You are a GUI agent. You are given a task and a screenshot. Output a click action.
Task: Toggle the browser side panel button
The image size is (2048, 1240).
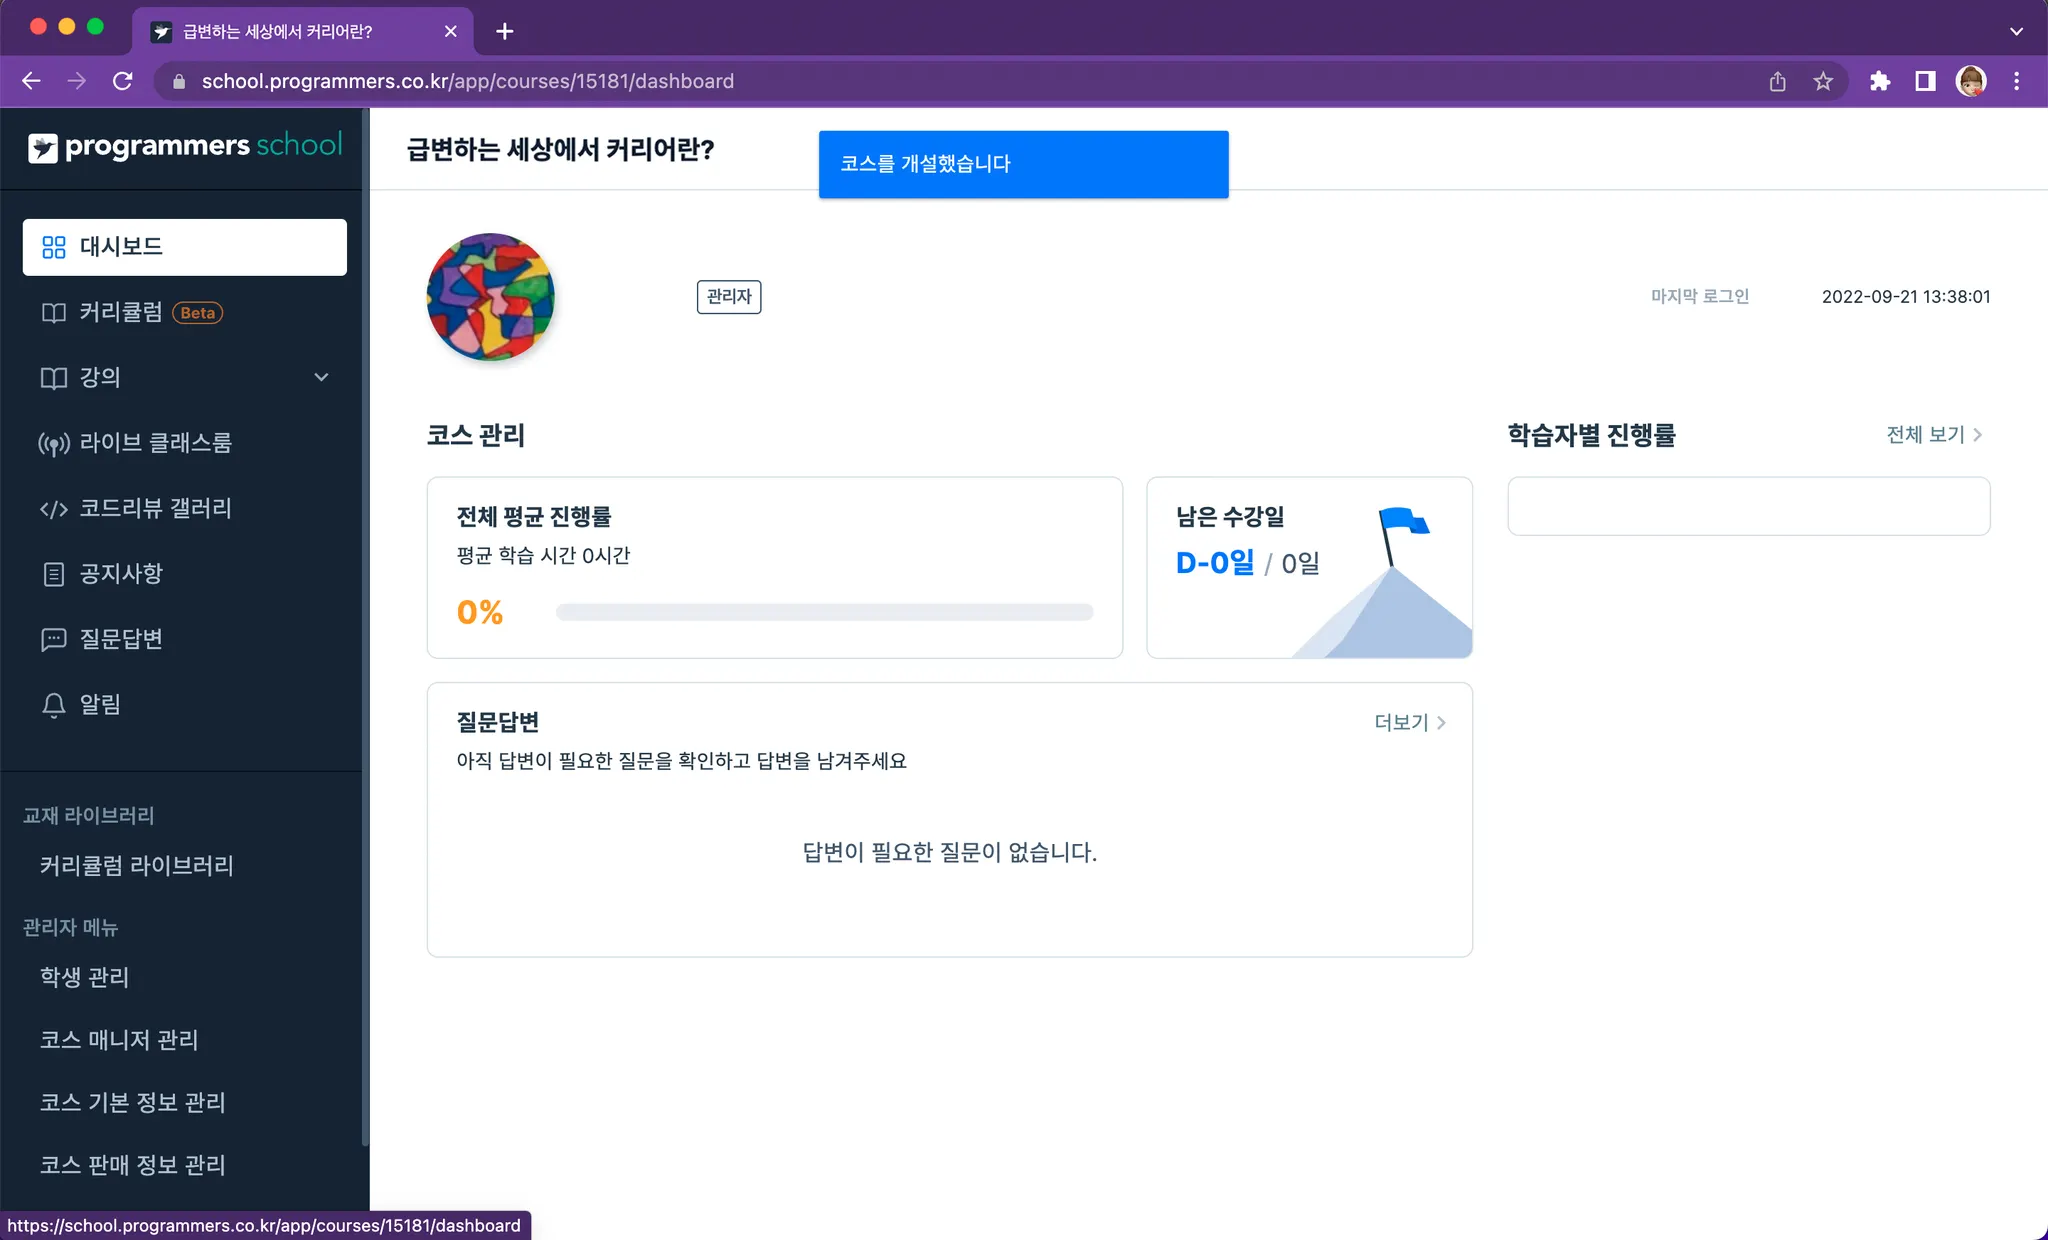click(x=1925, y=81)
